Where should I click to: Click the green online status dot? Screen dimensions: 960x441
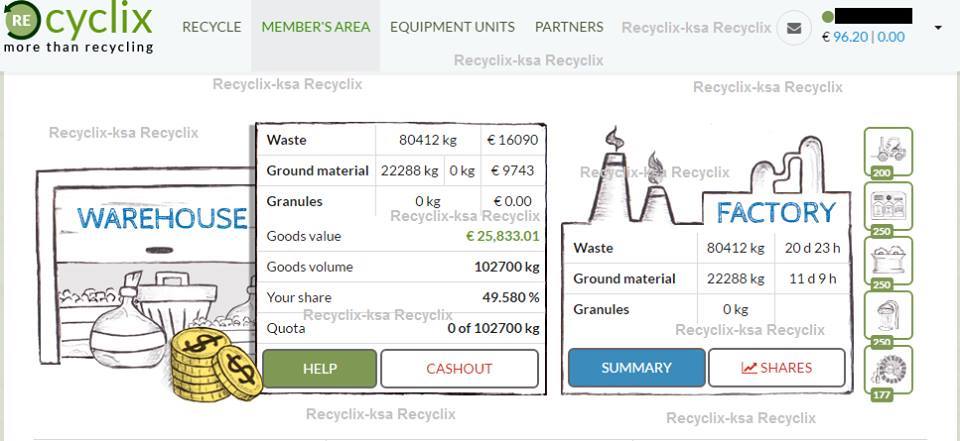point(828,17)
